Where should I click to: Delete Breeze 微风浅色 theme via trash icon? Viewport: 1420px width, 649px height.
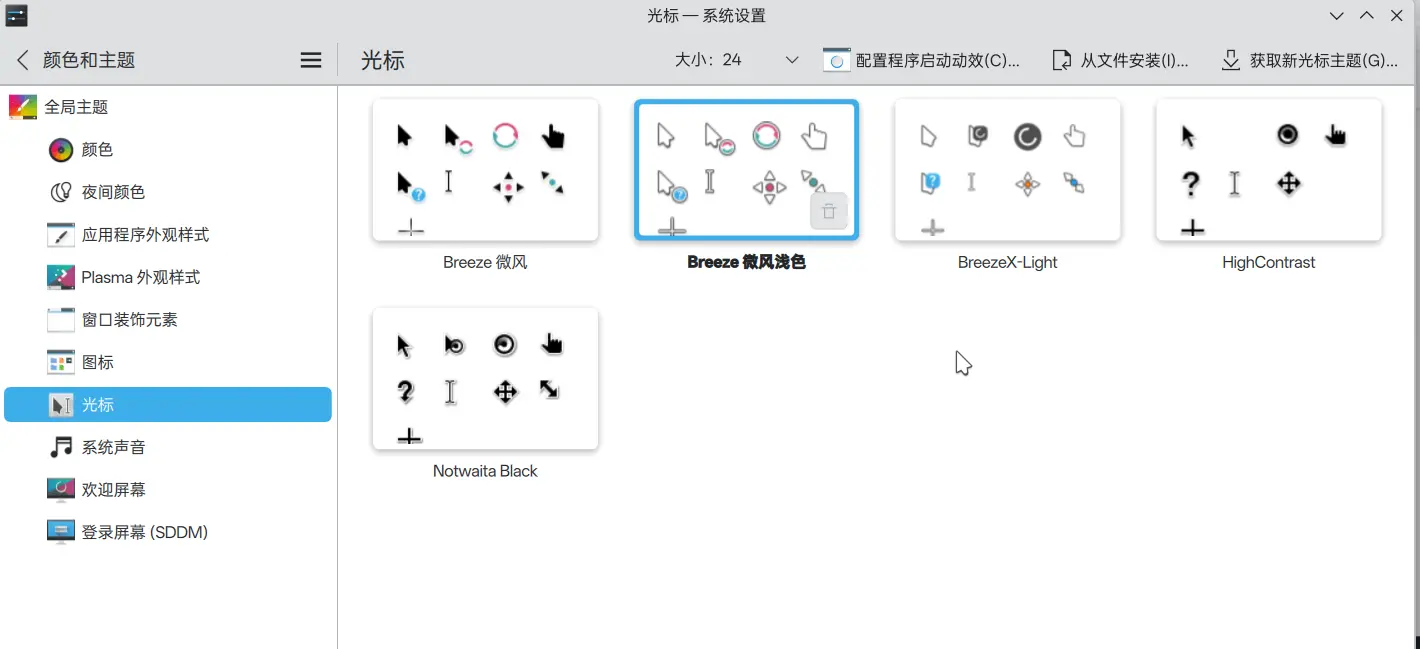[x=829, y=211]
